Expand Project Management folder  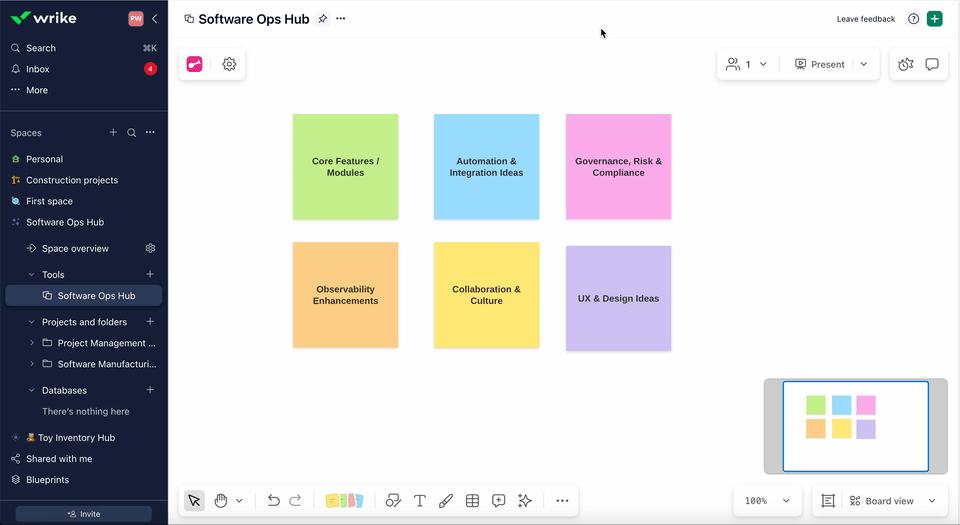32,343
